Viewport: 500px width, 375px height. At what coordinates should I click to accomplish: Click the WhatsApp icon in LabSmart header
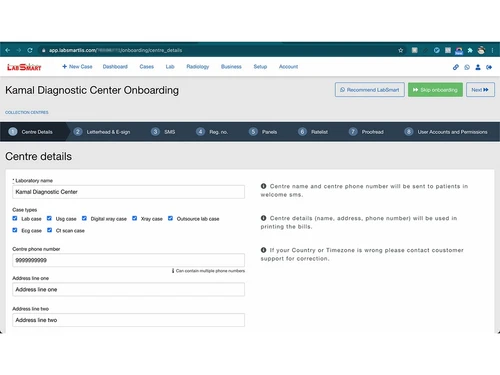click(467, 67)
